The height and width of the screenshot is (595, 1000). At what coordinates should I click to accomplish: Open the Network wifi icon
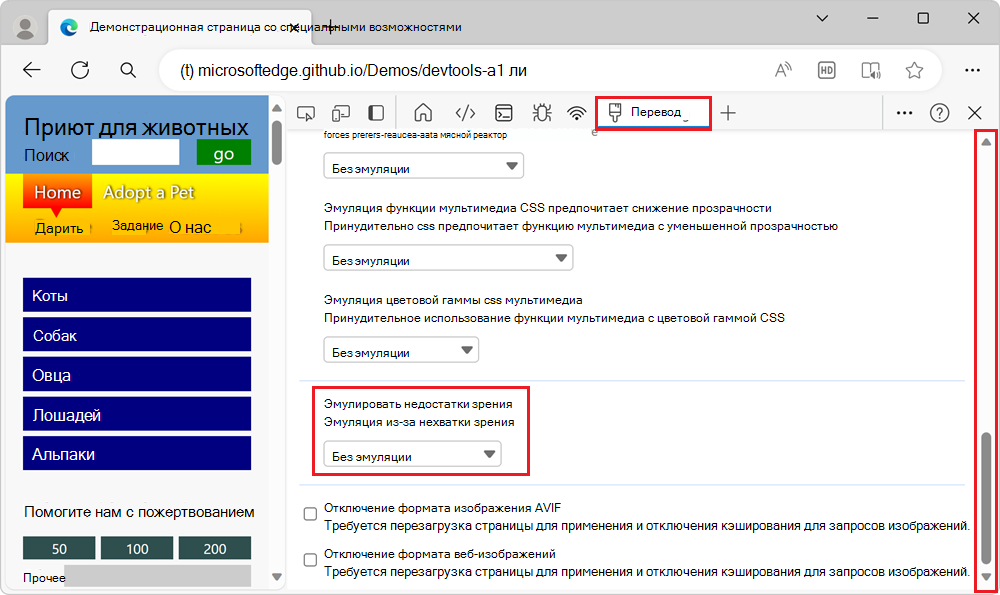[577, 114]
